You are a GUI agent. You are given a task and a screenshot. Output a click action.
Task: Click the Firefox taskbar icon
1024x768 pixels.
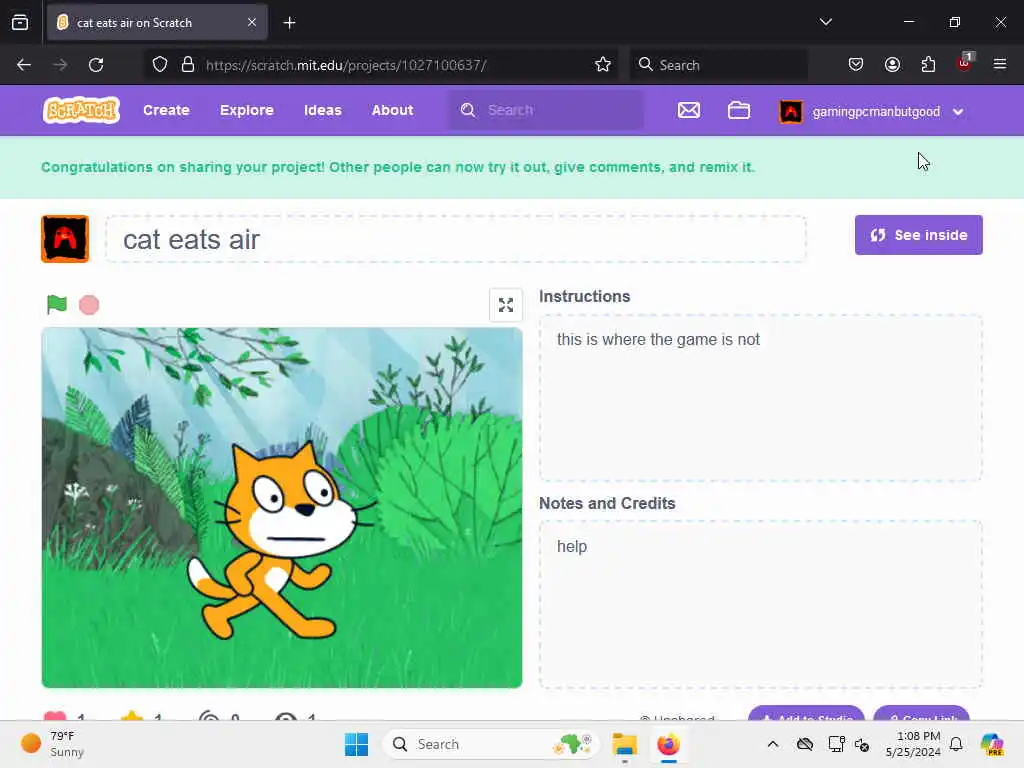(x=668, y=744)
